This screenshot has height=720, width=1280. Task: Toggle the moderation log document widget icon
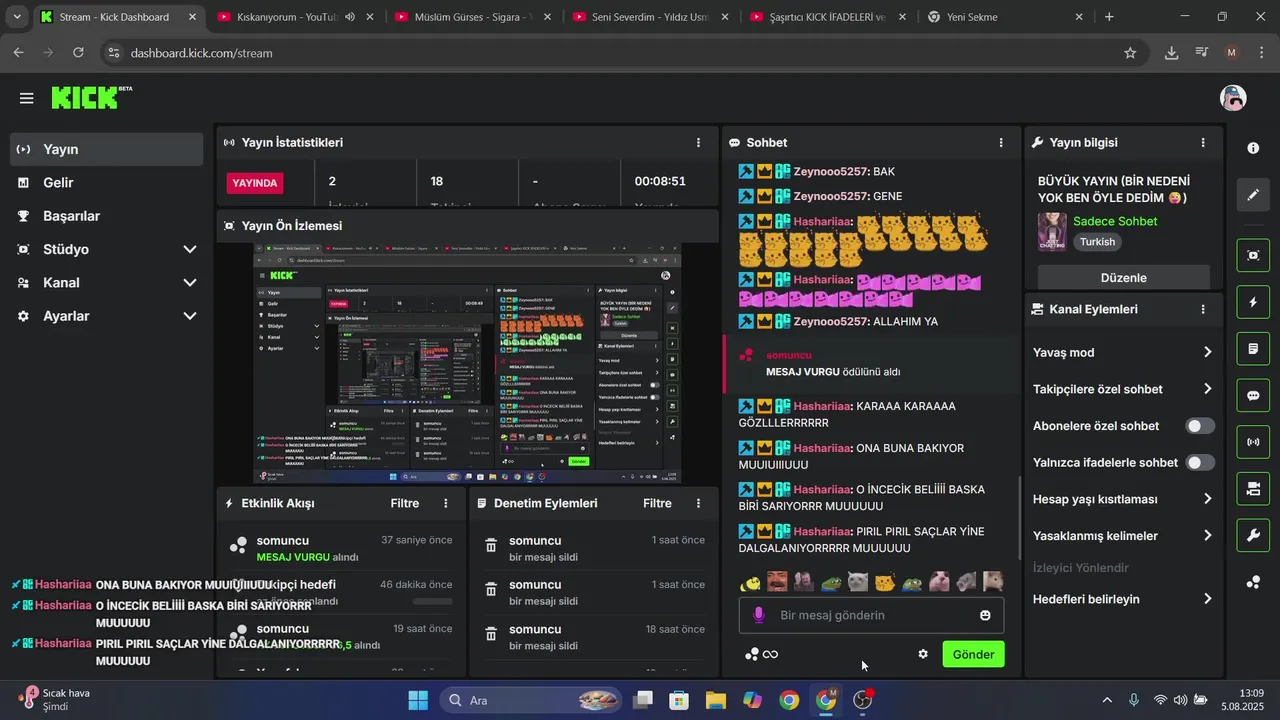click(1253, 349)
